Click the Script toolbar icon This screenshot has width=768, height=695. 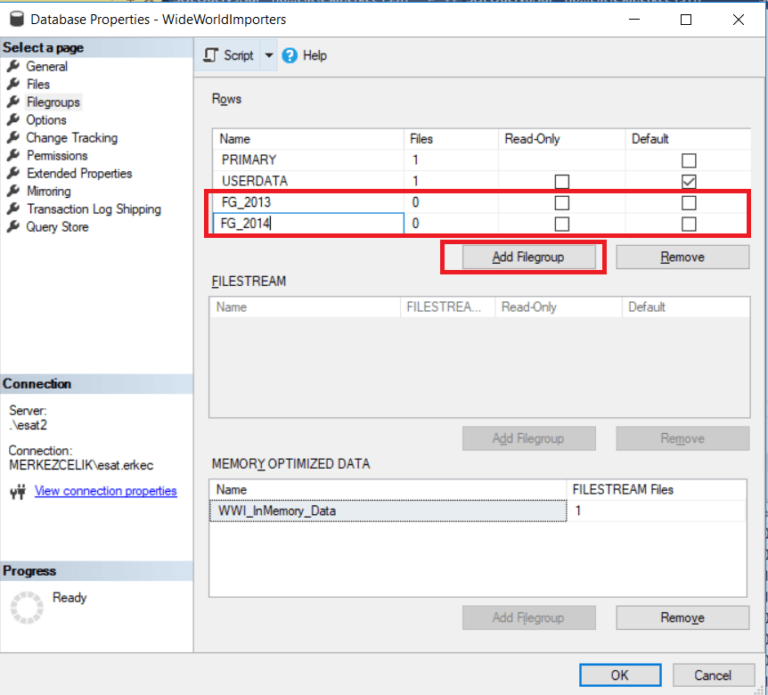[211, 55]
